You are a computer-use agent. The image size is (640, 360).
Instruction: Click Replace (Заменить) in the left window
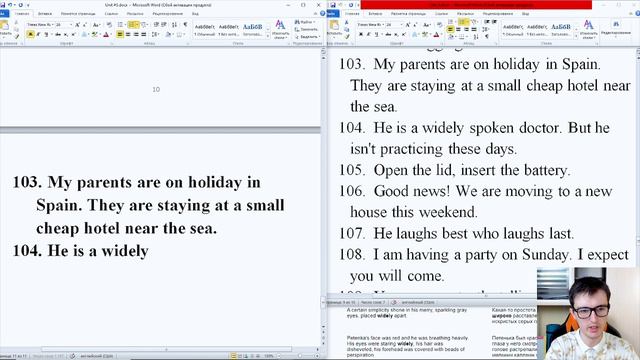point(306,30)
